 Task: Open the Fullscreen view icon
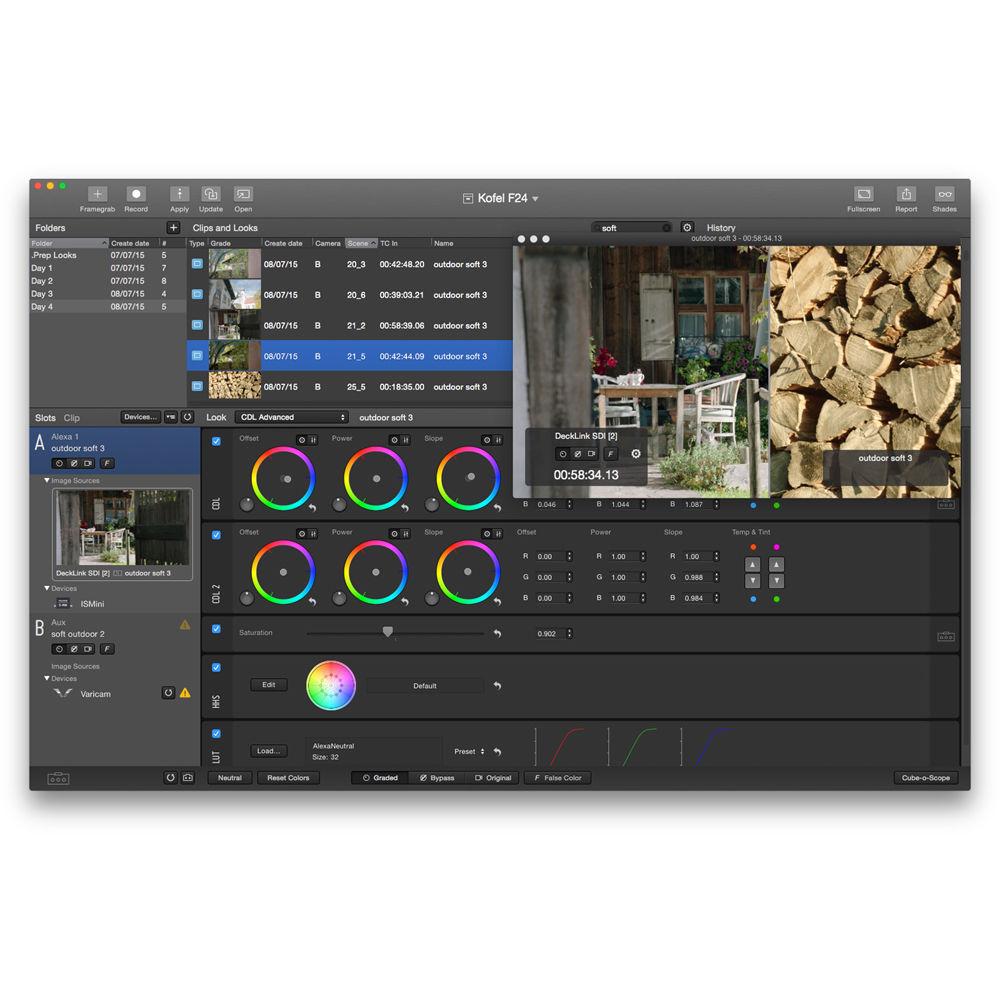(863, 196)
